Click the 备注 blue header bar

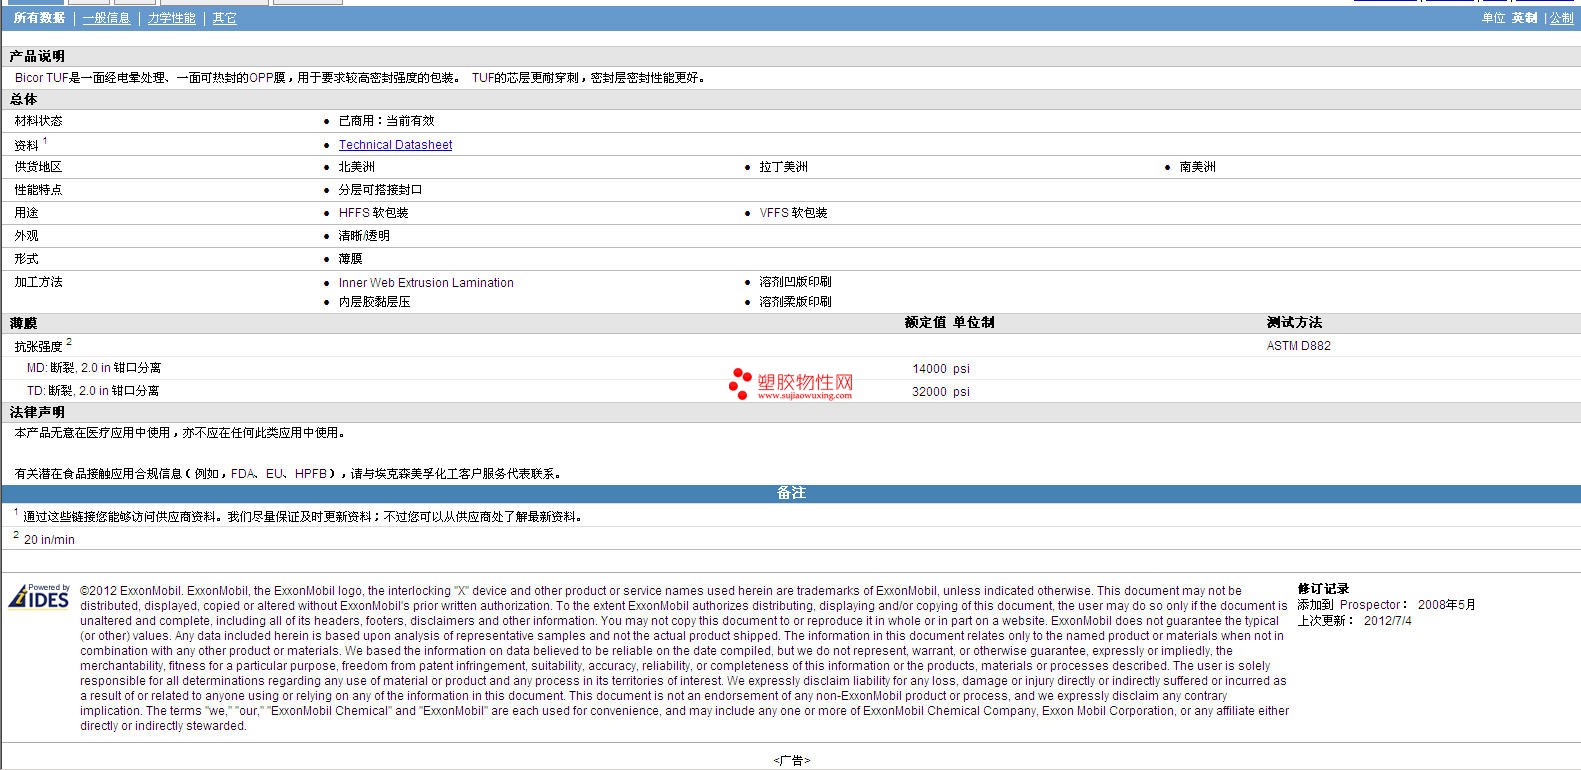click(791, 493)
